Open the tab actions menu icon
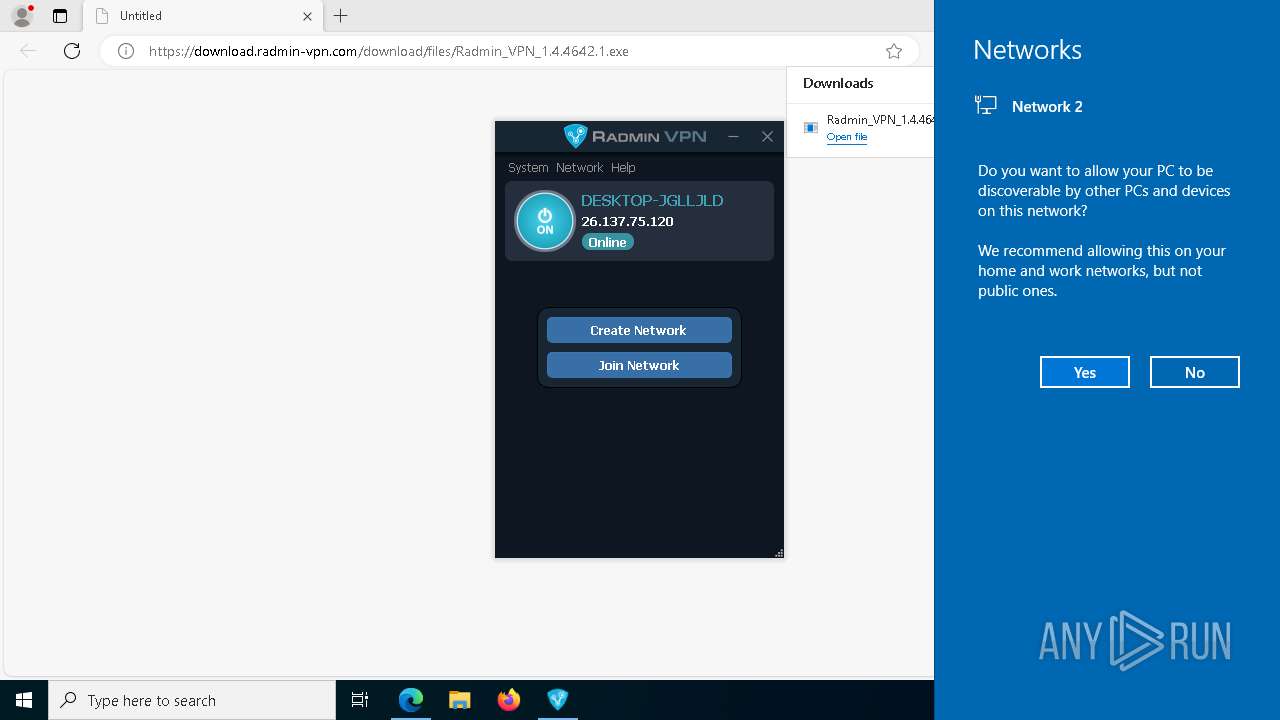 click(60, 16)
